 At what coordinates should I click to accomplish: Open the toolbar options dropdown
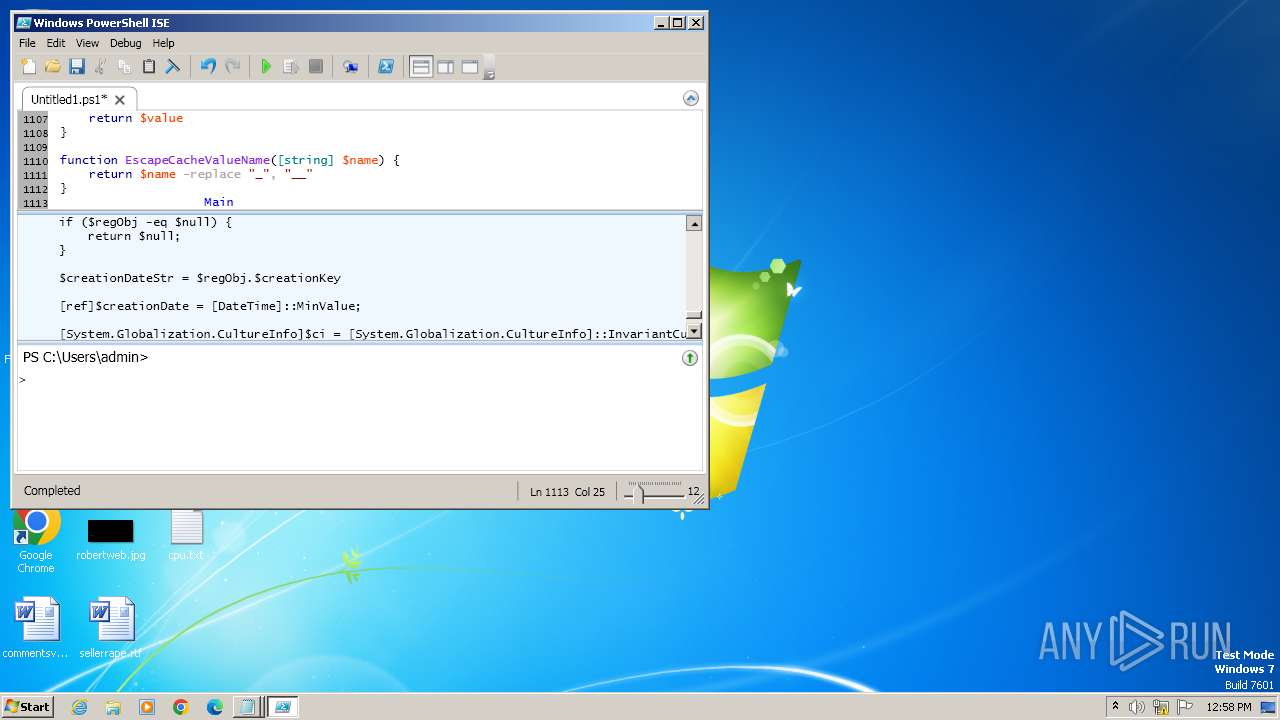pyautogui.click(x=490, y=68)
